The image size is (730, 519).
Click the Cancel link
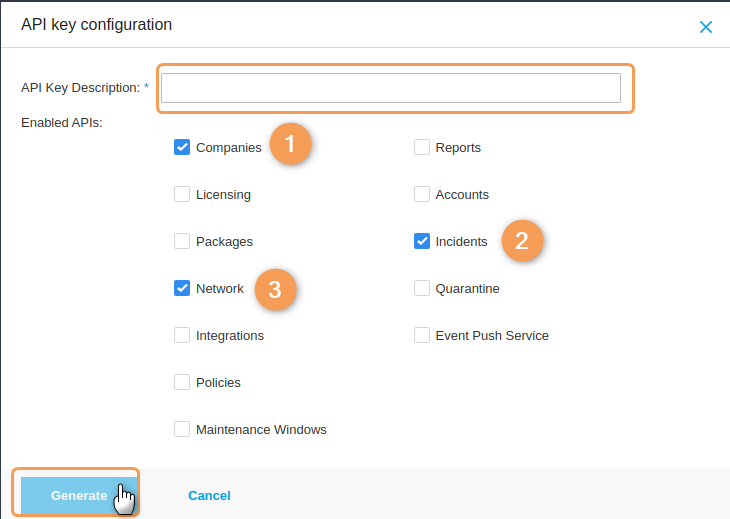coord(209,495)
